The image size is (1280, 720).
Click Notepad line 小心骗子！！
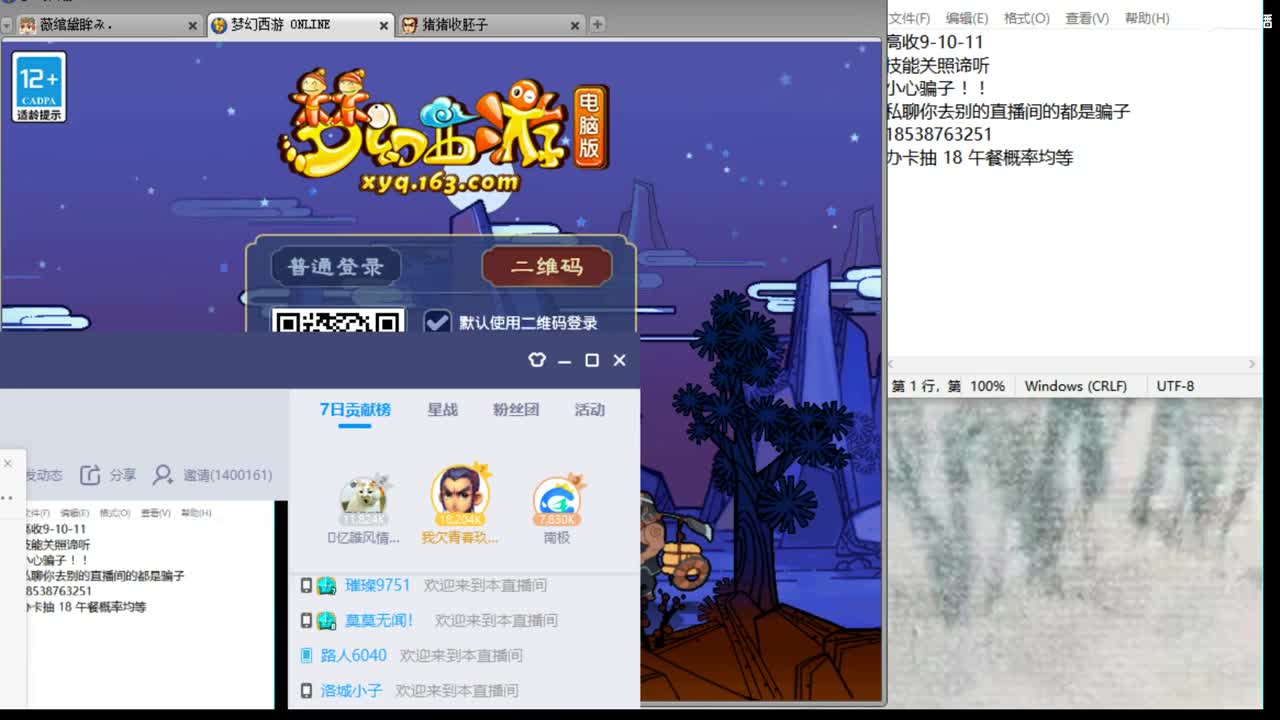[938, 88]
